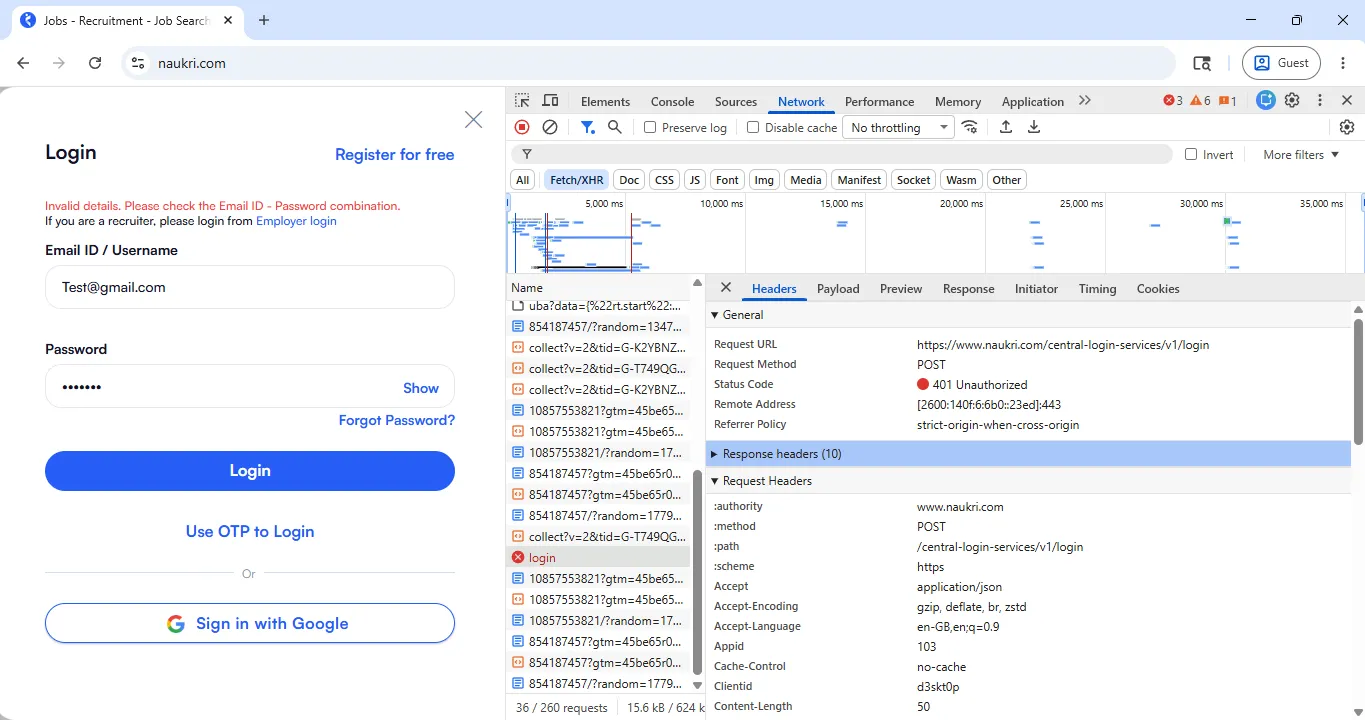Toggle the All request type filter
The width and height of the screenshot is (1365, 720).
[523, 180]
